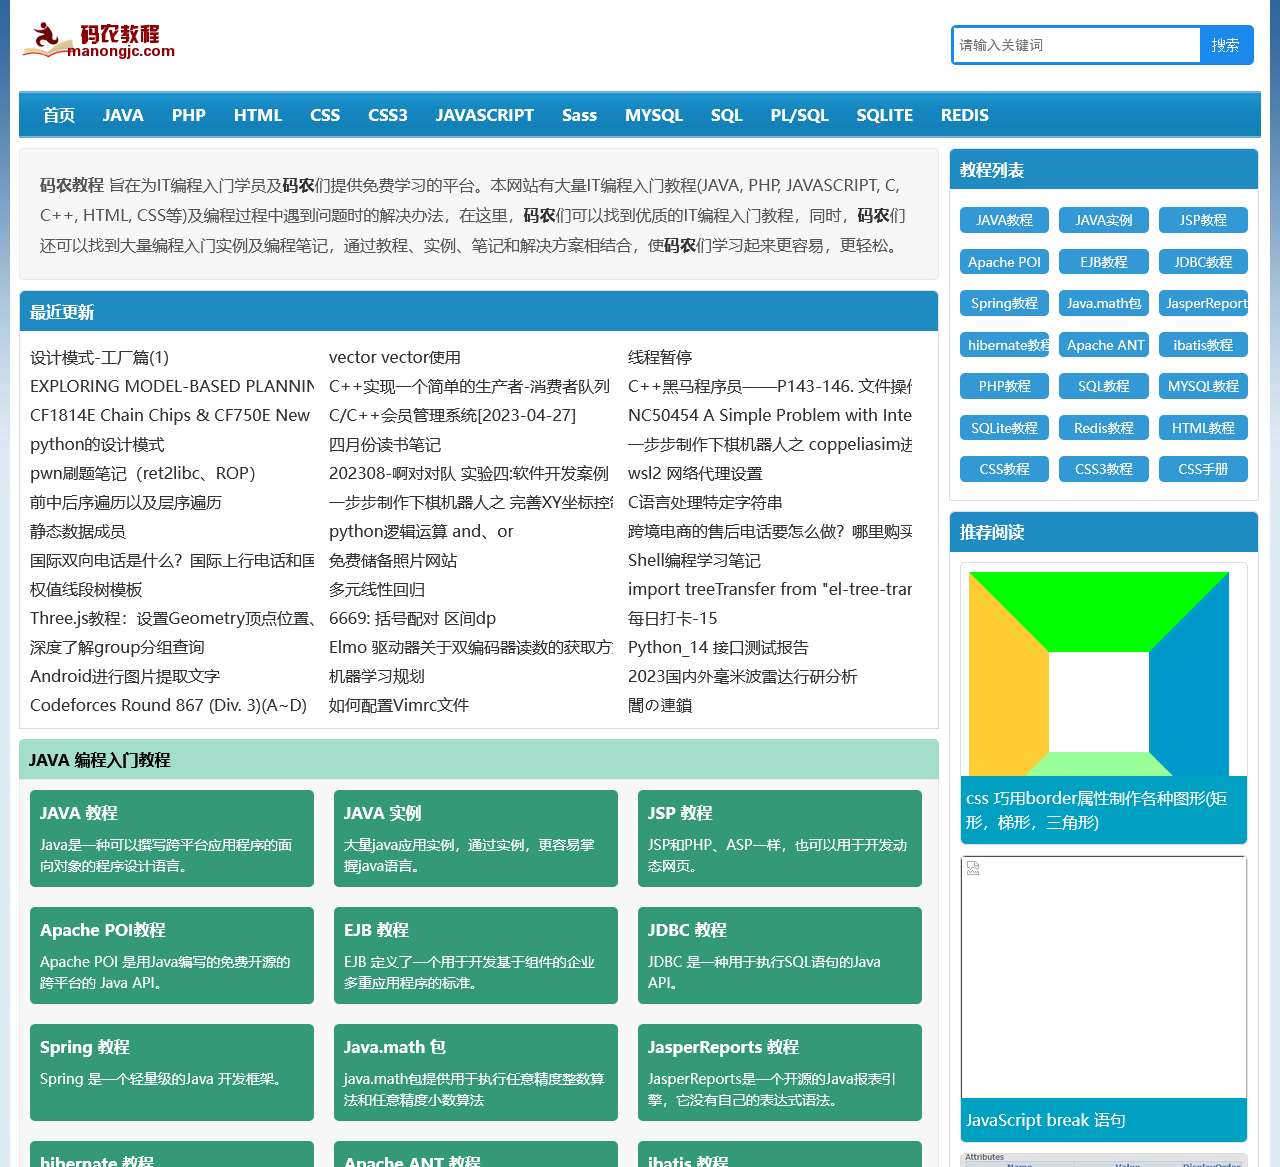Click the HTML教程 tag
This screenshot has height=1167, width=1280.
[x=1203, y=428]
